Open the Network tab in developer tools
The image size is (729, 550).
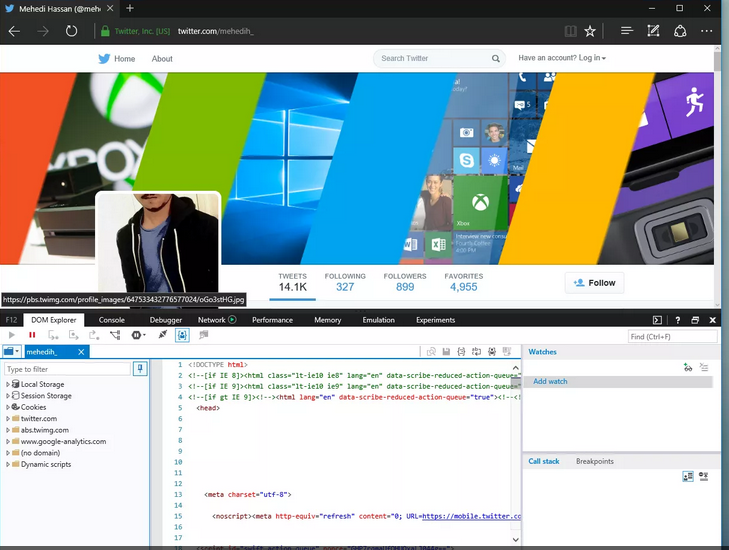pyautogui.click(x=211, y=320)
